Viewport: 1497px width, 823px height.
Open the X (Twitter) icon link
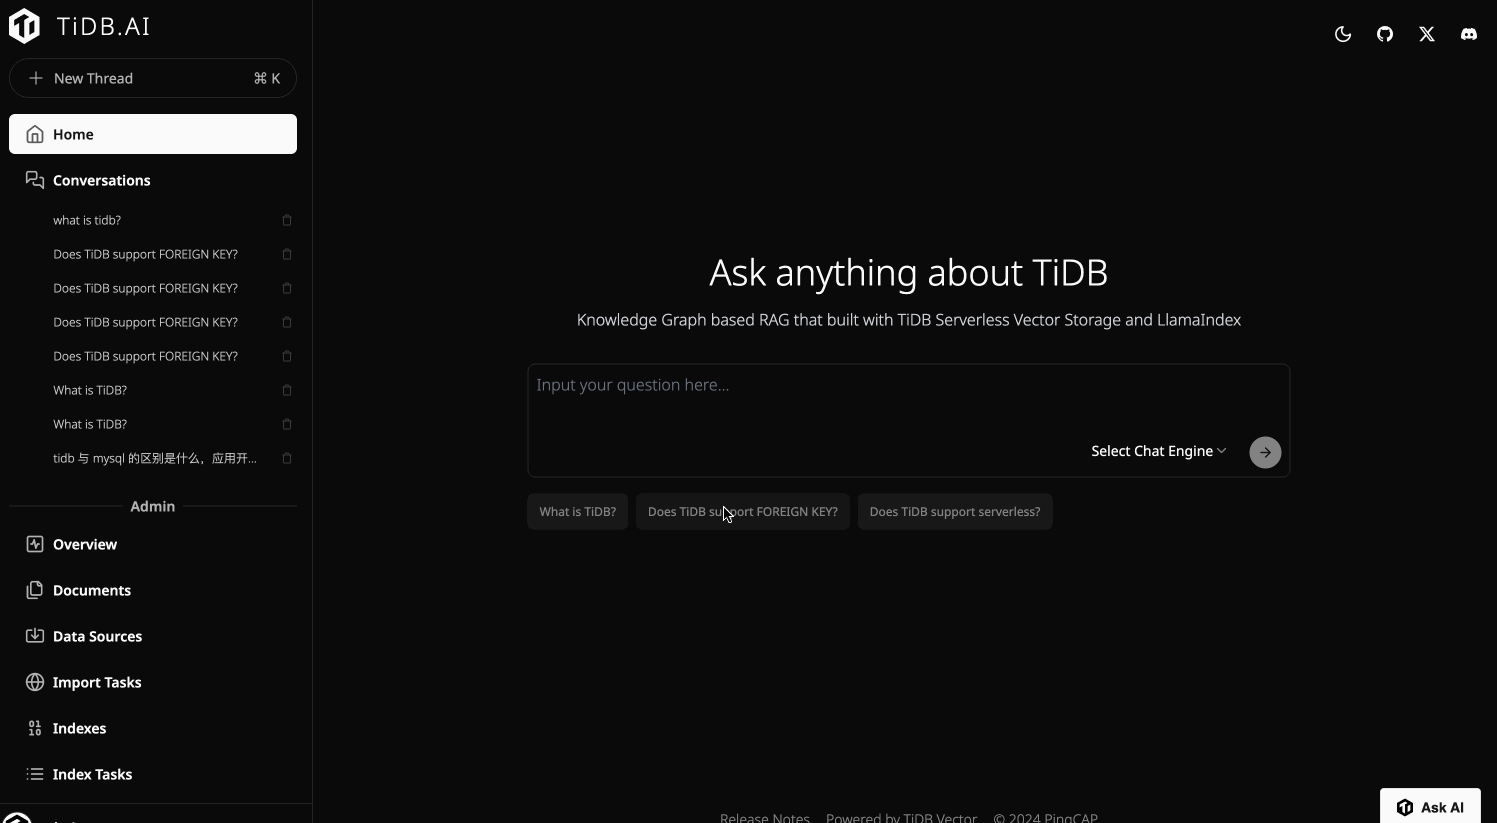[1427, 34]
